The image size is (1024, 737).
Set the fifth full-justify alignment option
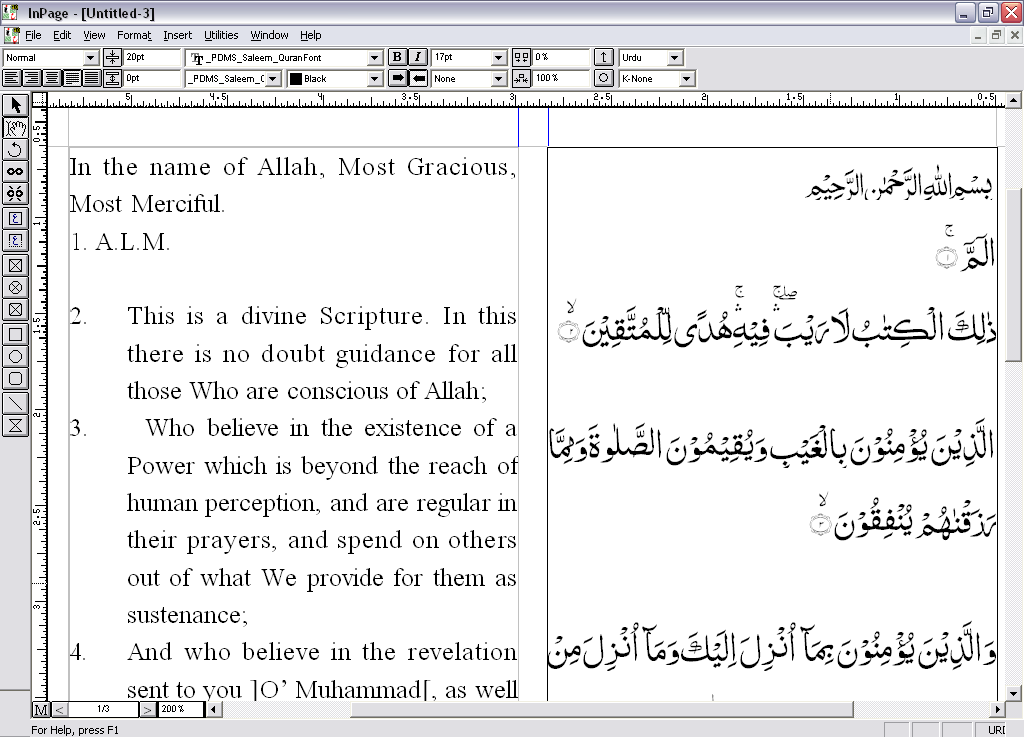point(92,78)
